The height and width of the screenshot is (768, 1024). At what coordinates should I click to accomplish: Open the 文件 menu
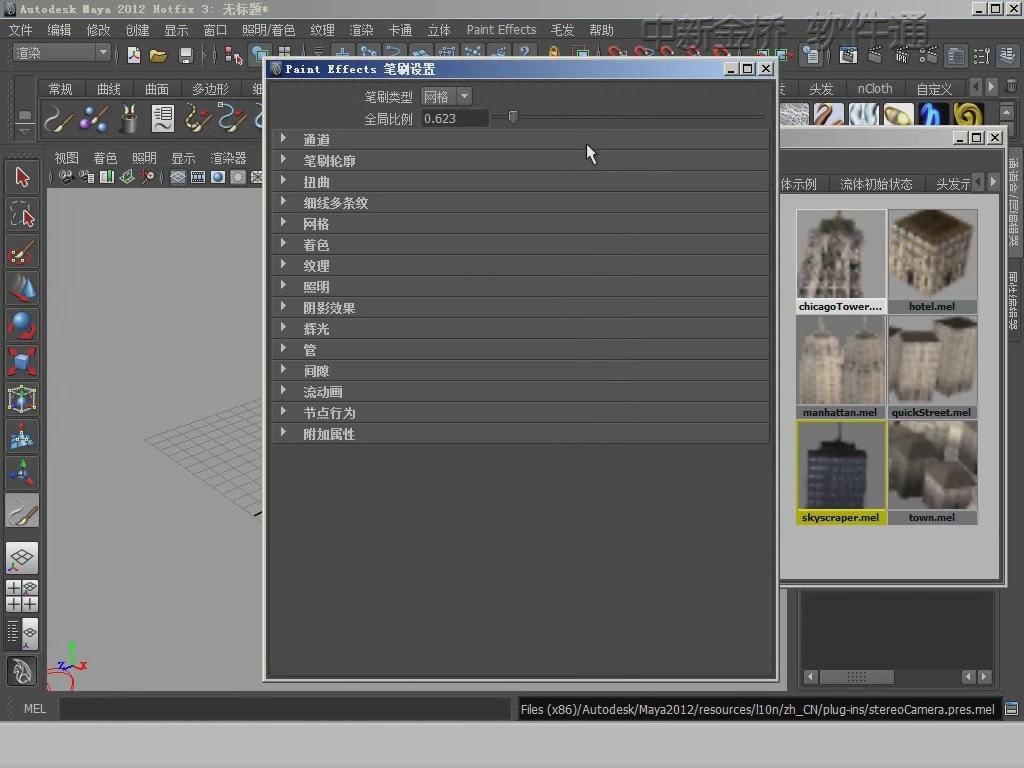(x=20, y=30)
